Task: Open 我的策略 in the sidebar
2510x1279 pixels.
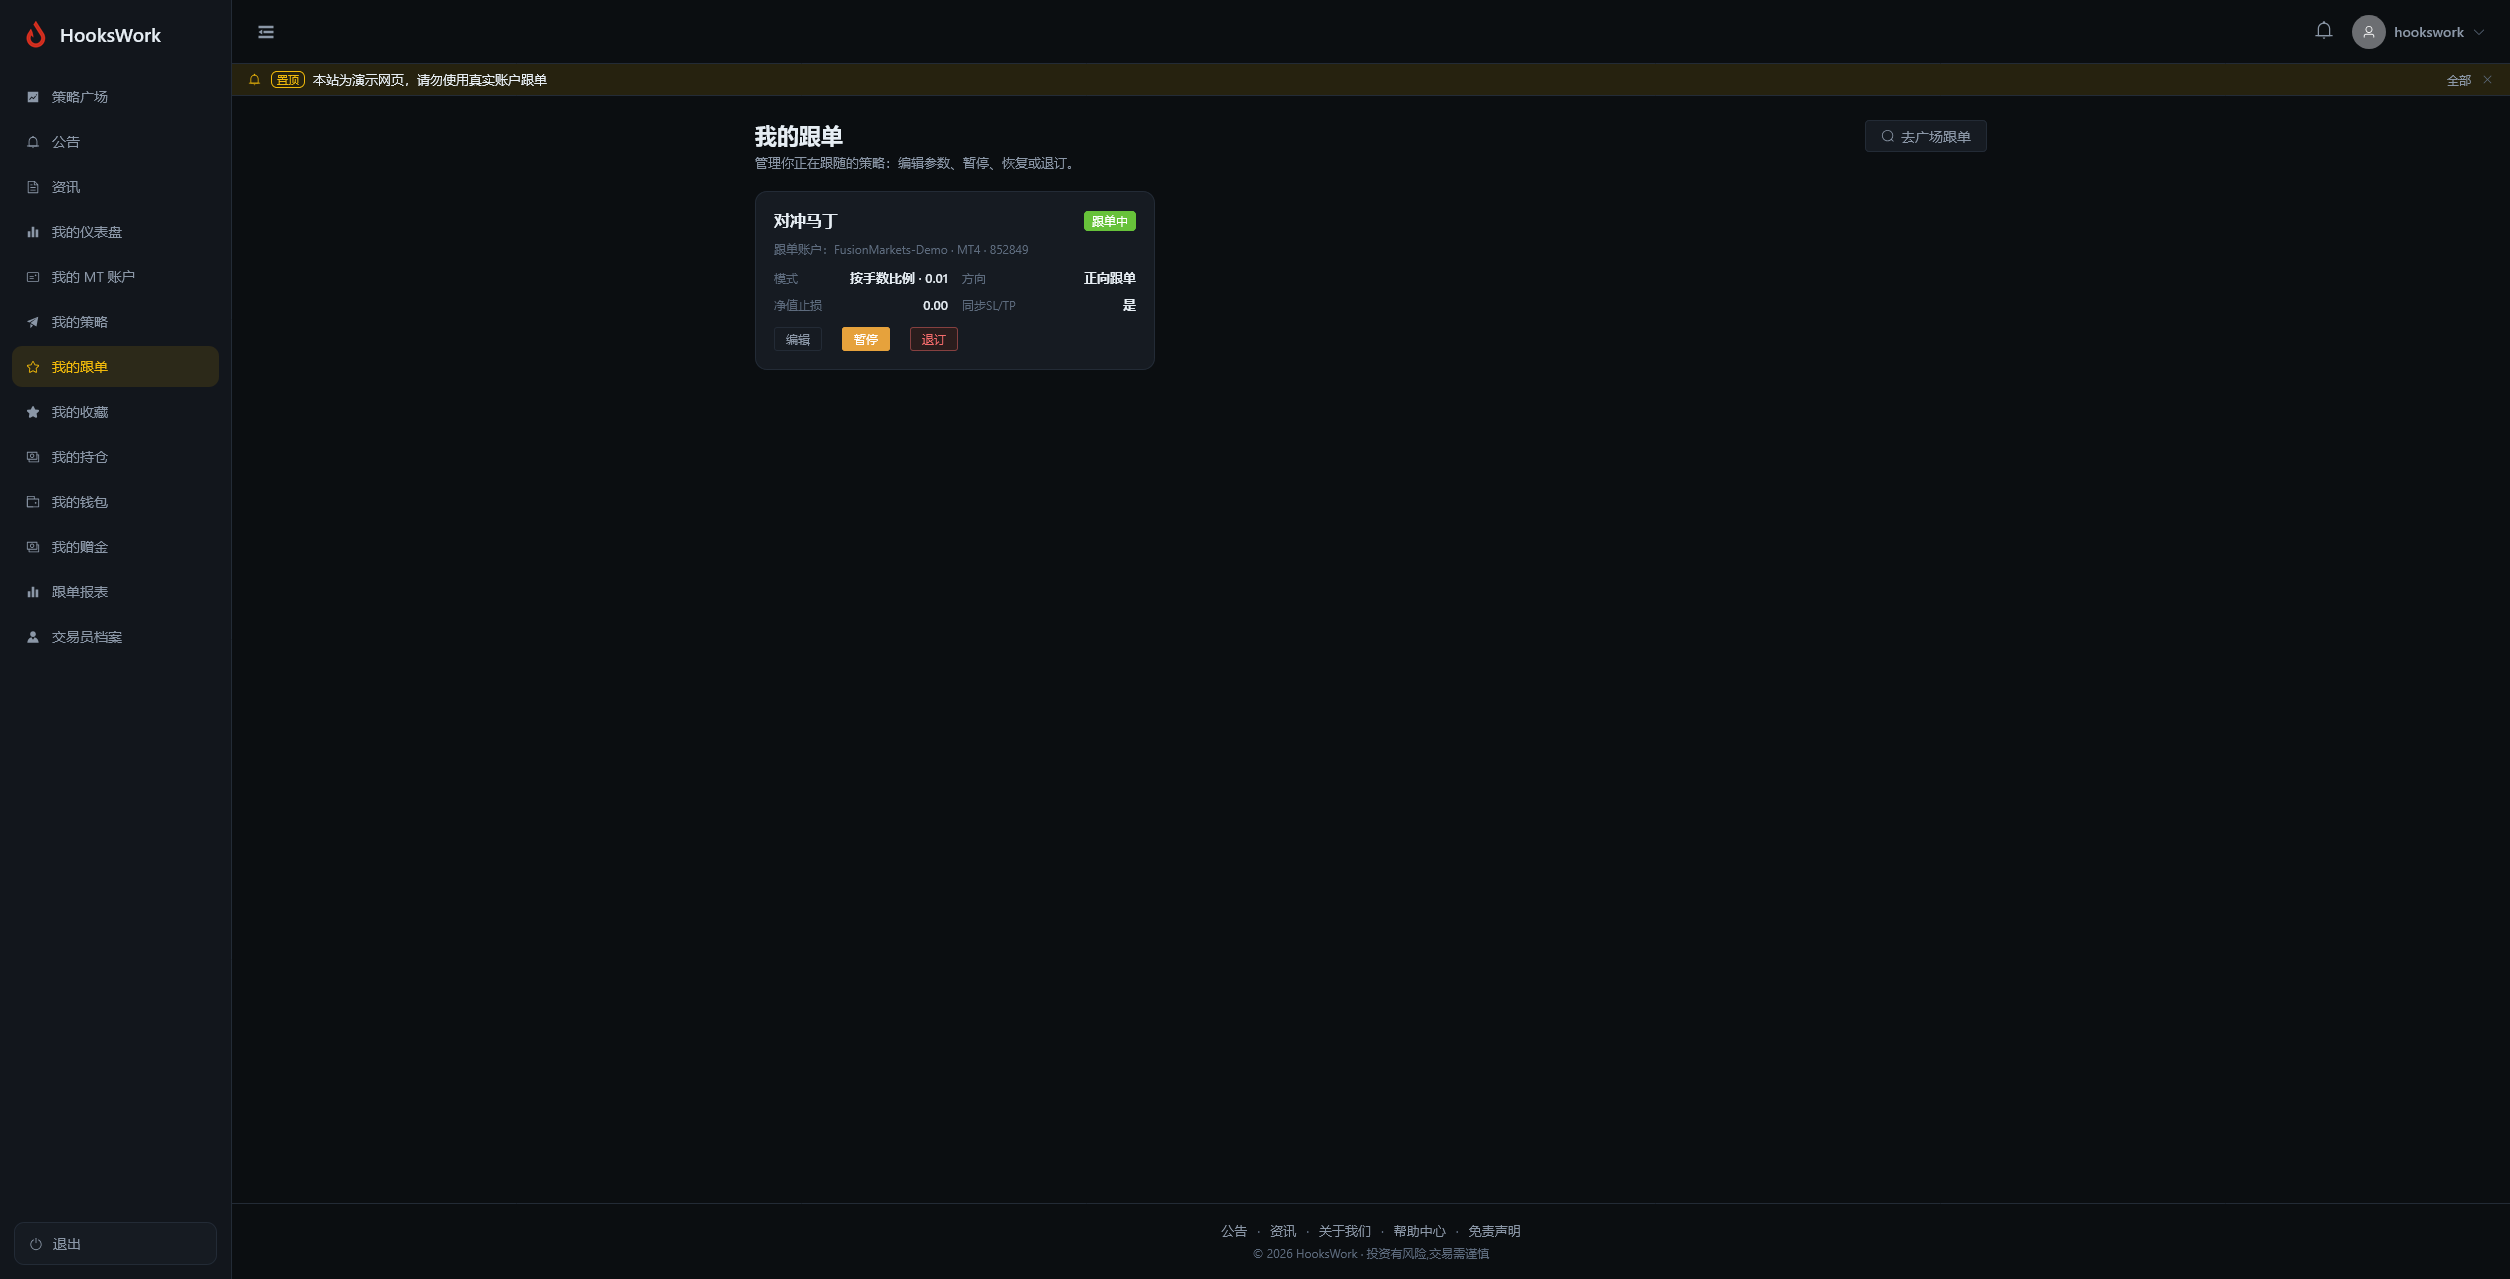Action: point(115,322)
